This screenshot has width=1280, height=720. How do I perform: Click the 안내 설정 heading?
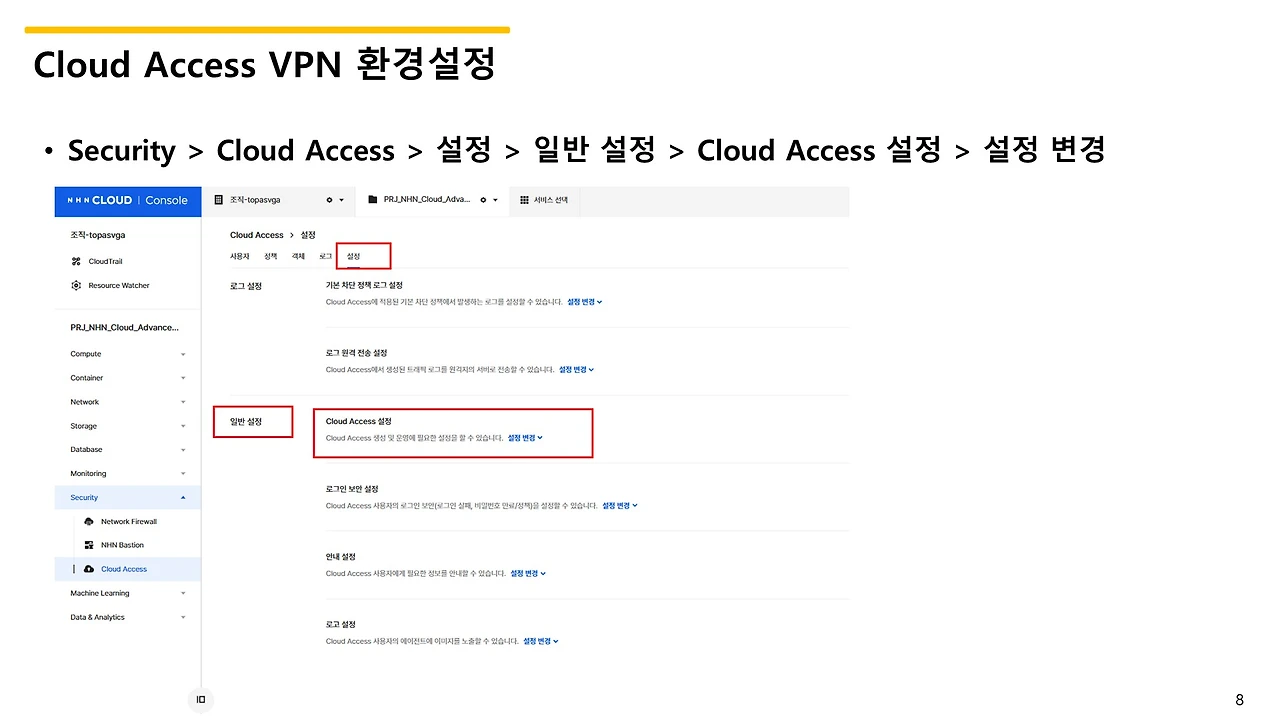point(341,557)
